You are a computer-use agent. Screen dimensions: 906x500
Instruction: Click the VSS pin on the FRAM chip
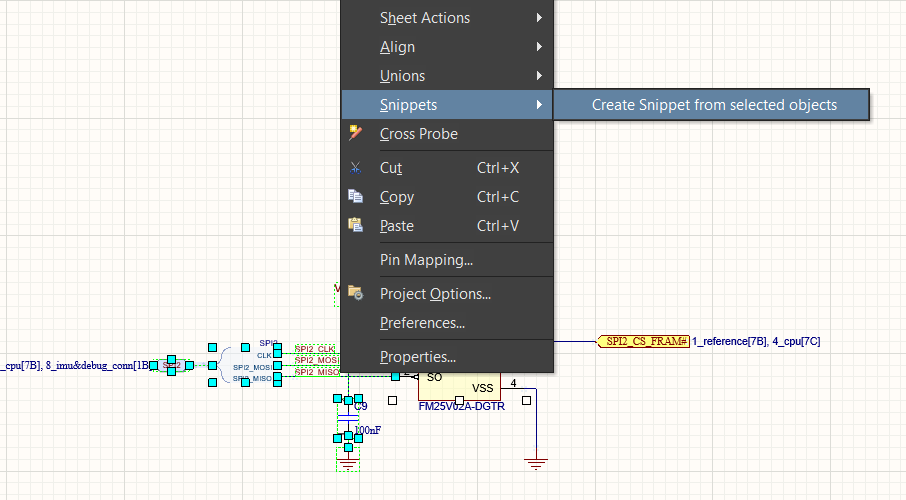coord(482,388)
